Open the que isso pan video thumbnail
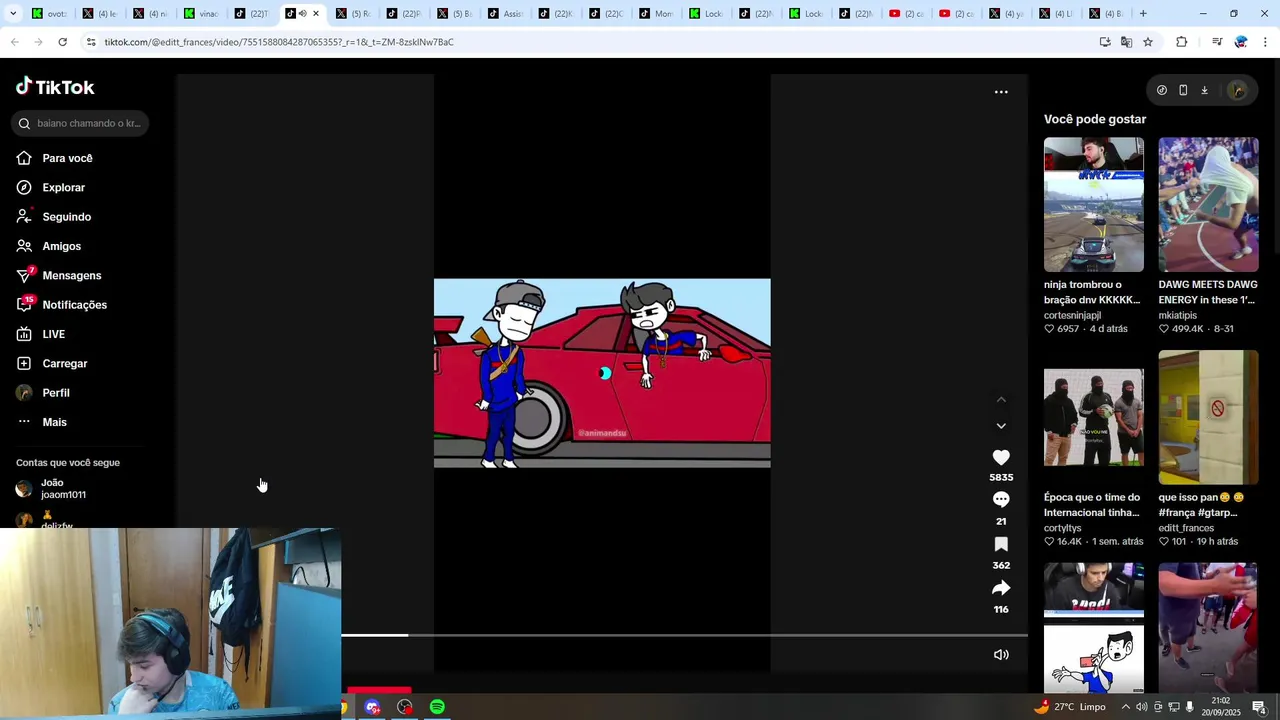 pos(1208,418)
